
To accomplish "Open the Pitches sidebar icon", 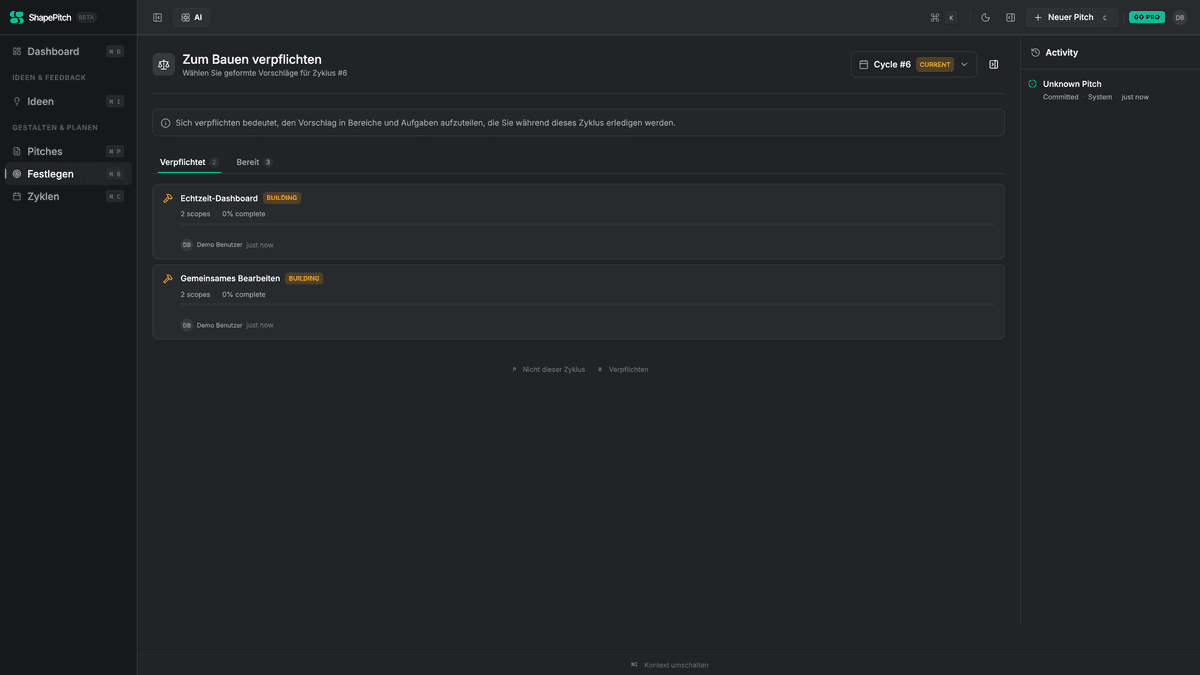I will 15,151.
